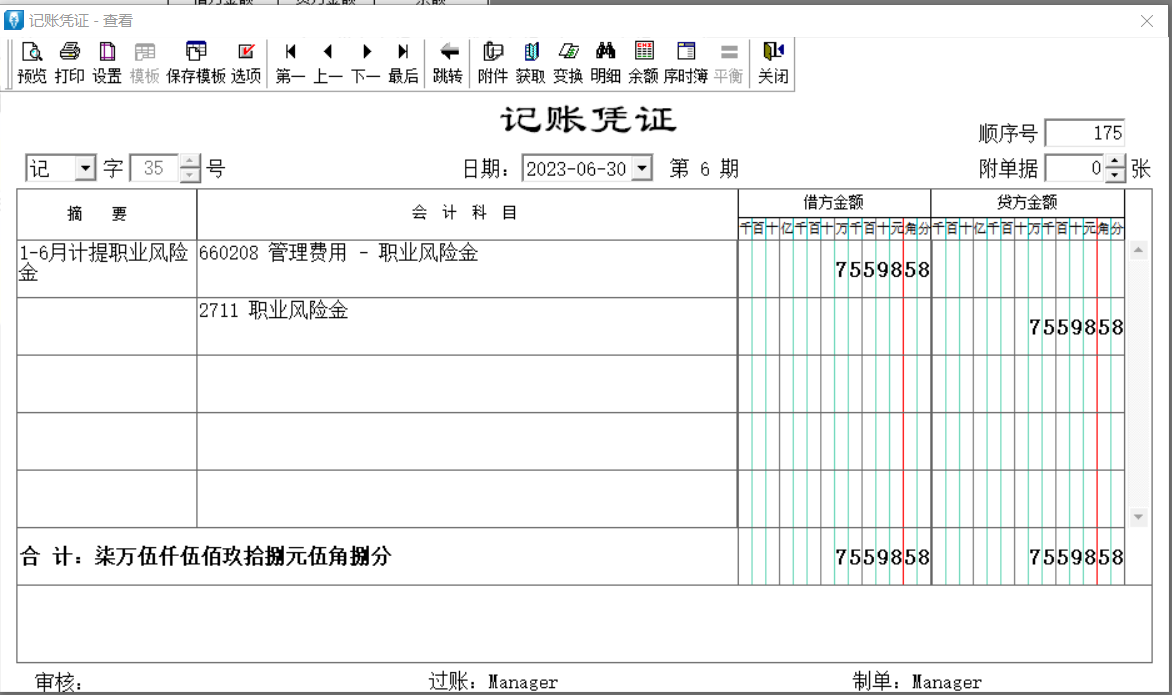Screen dimensions: 1172x695
Task: Click the 关闭 (Close) toolbar icon
Action: (773, 62)
